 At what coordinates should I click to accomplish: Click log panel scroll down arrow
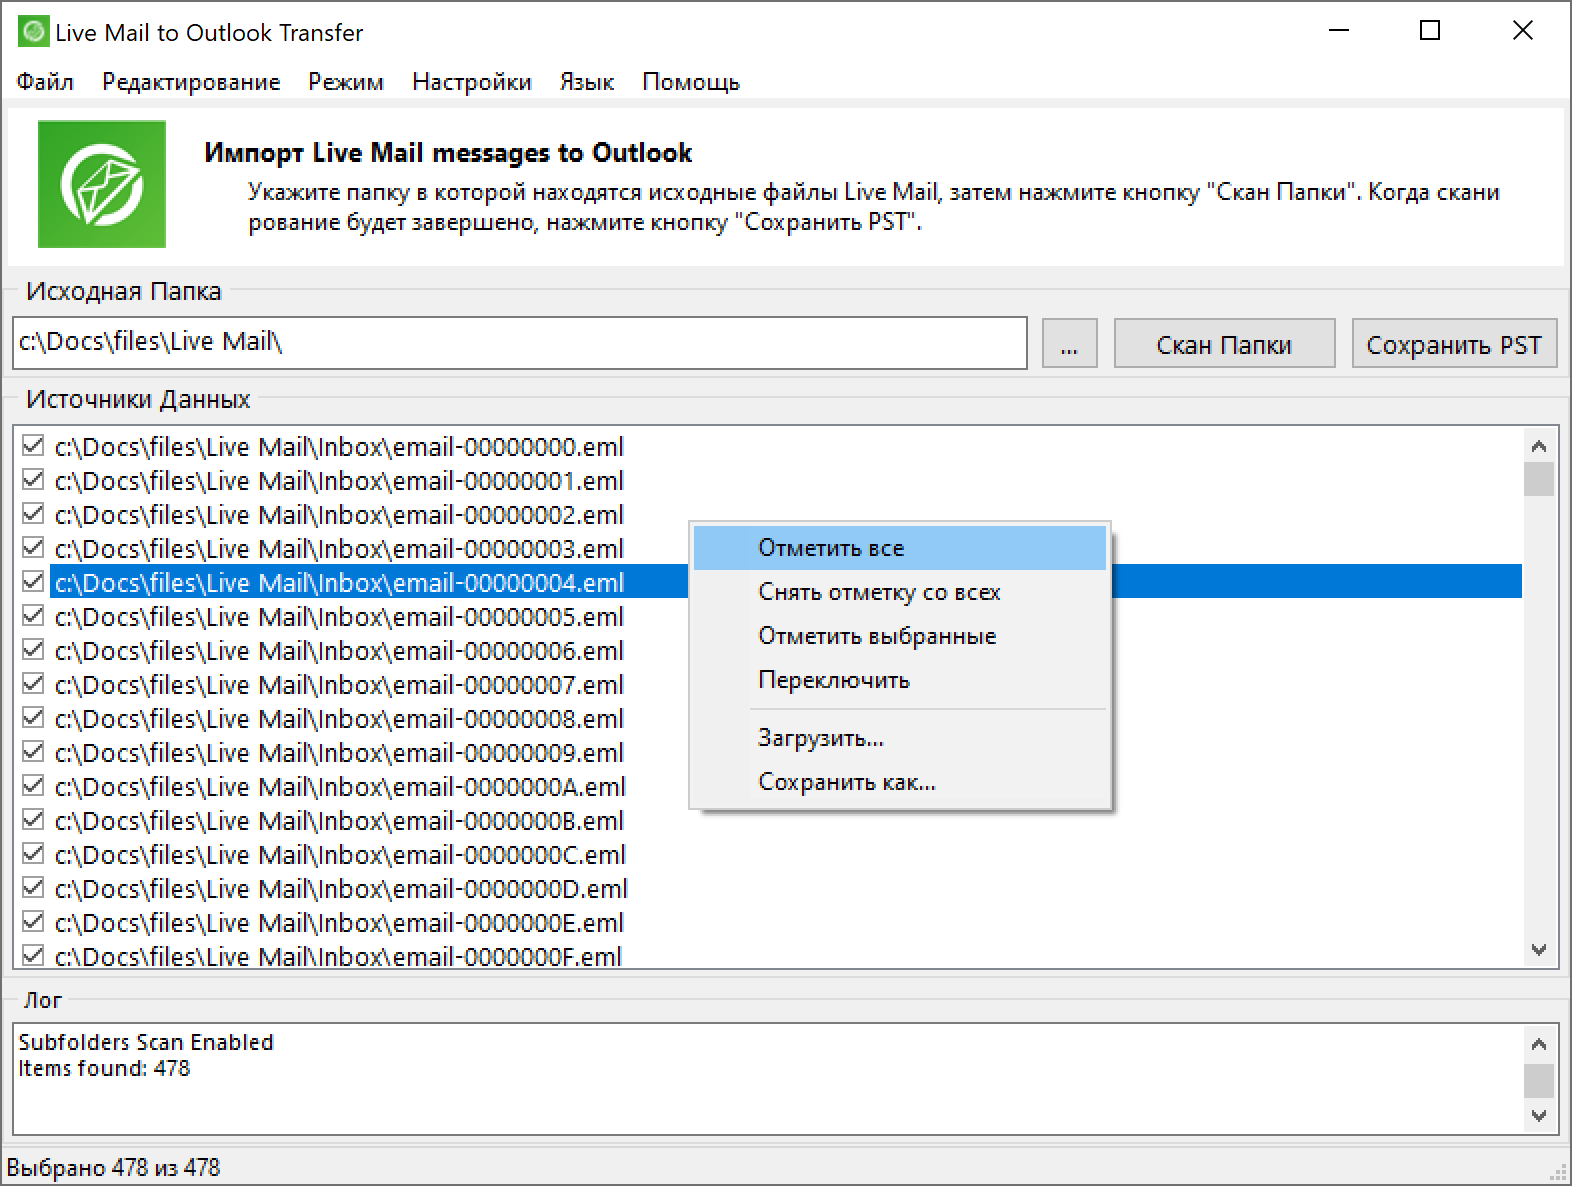click(1539, 1115)
